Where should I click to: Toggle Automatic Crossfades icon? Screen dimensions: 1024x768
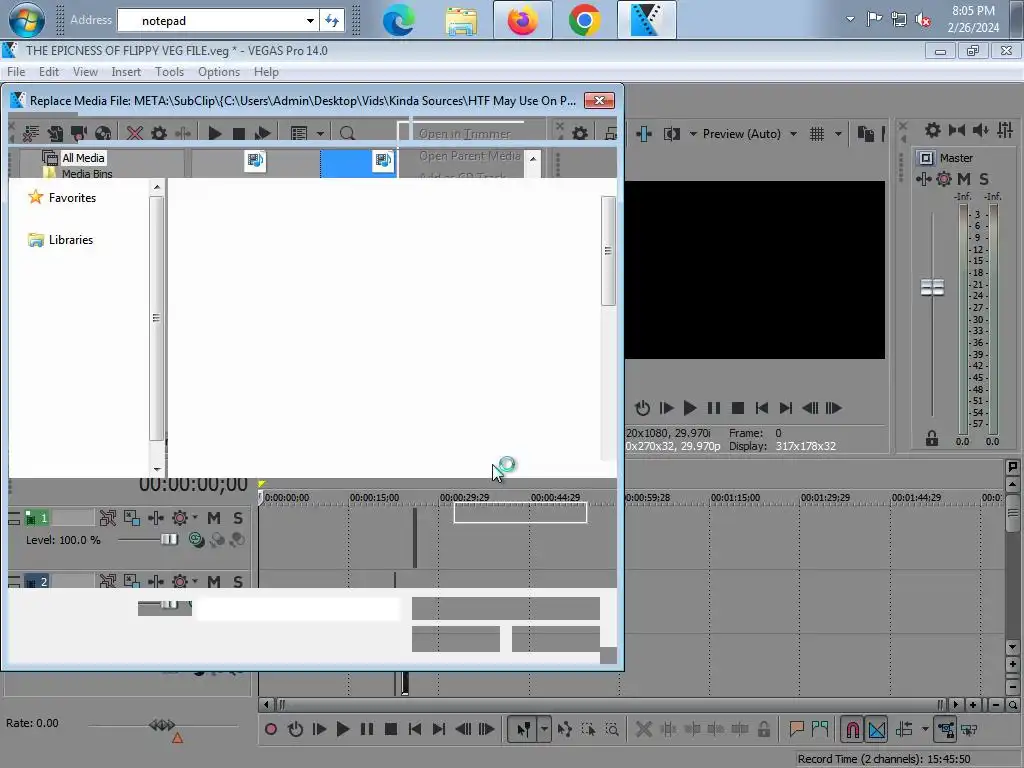877,729
